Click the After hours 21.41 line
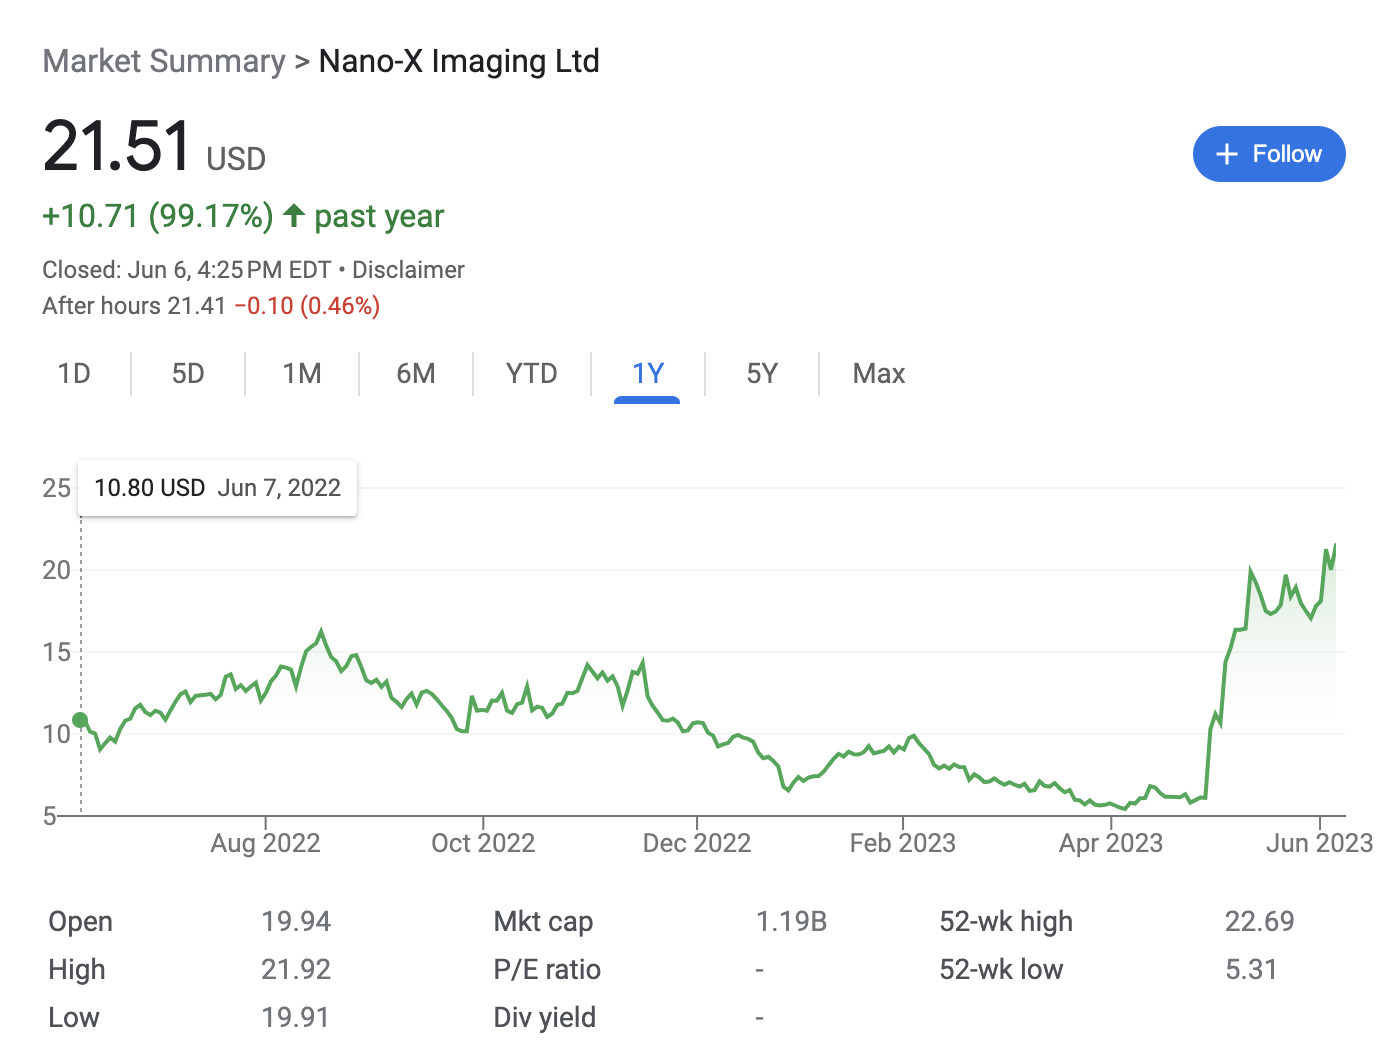 211,306
